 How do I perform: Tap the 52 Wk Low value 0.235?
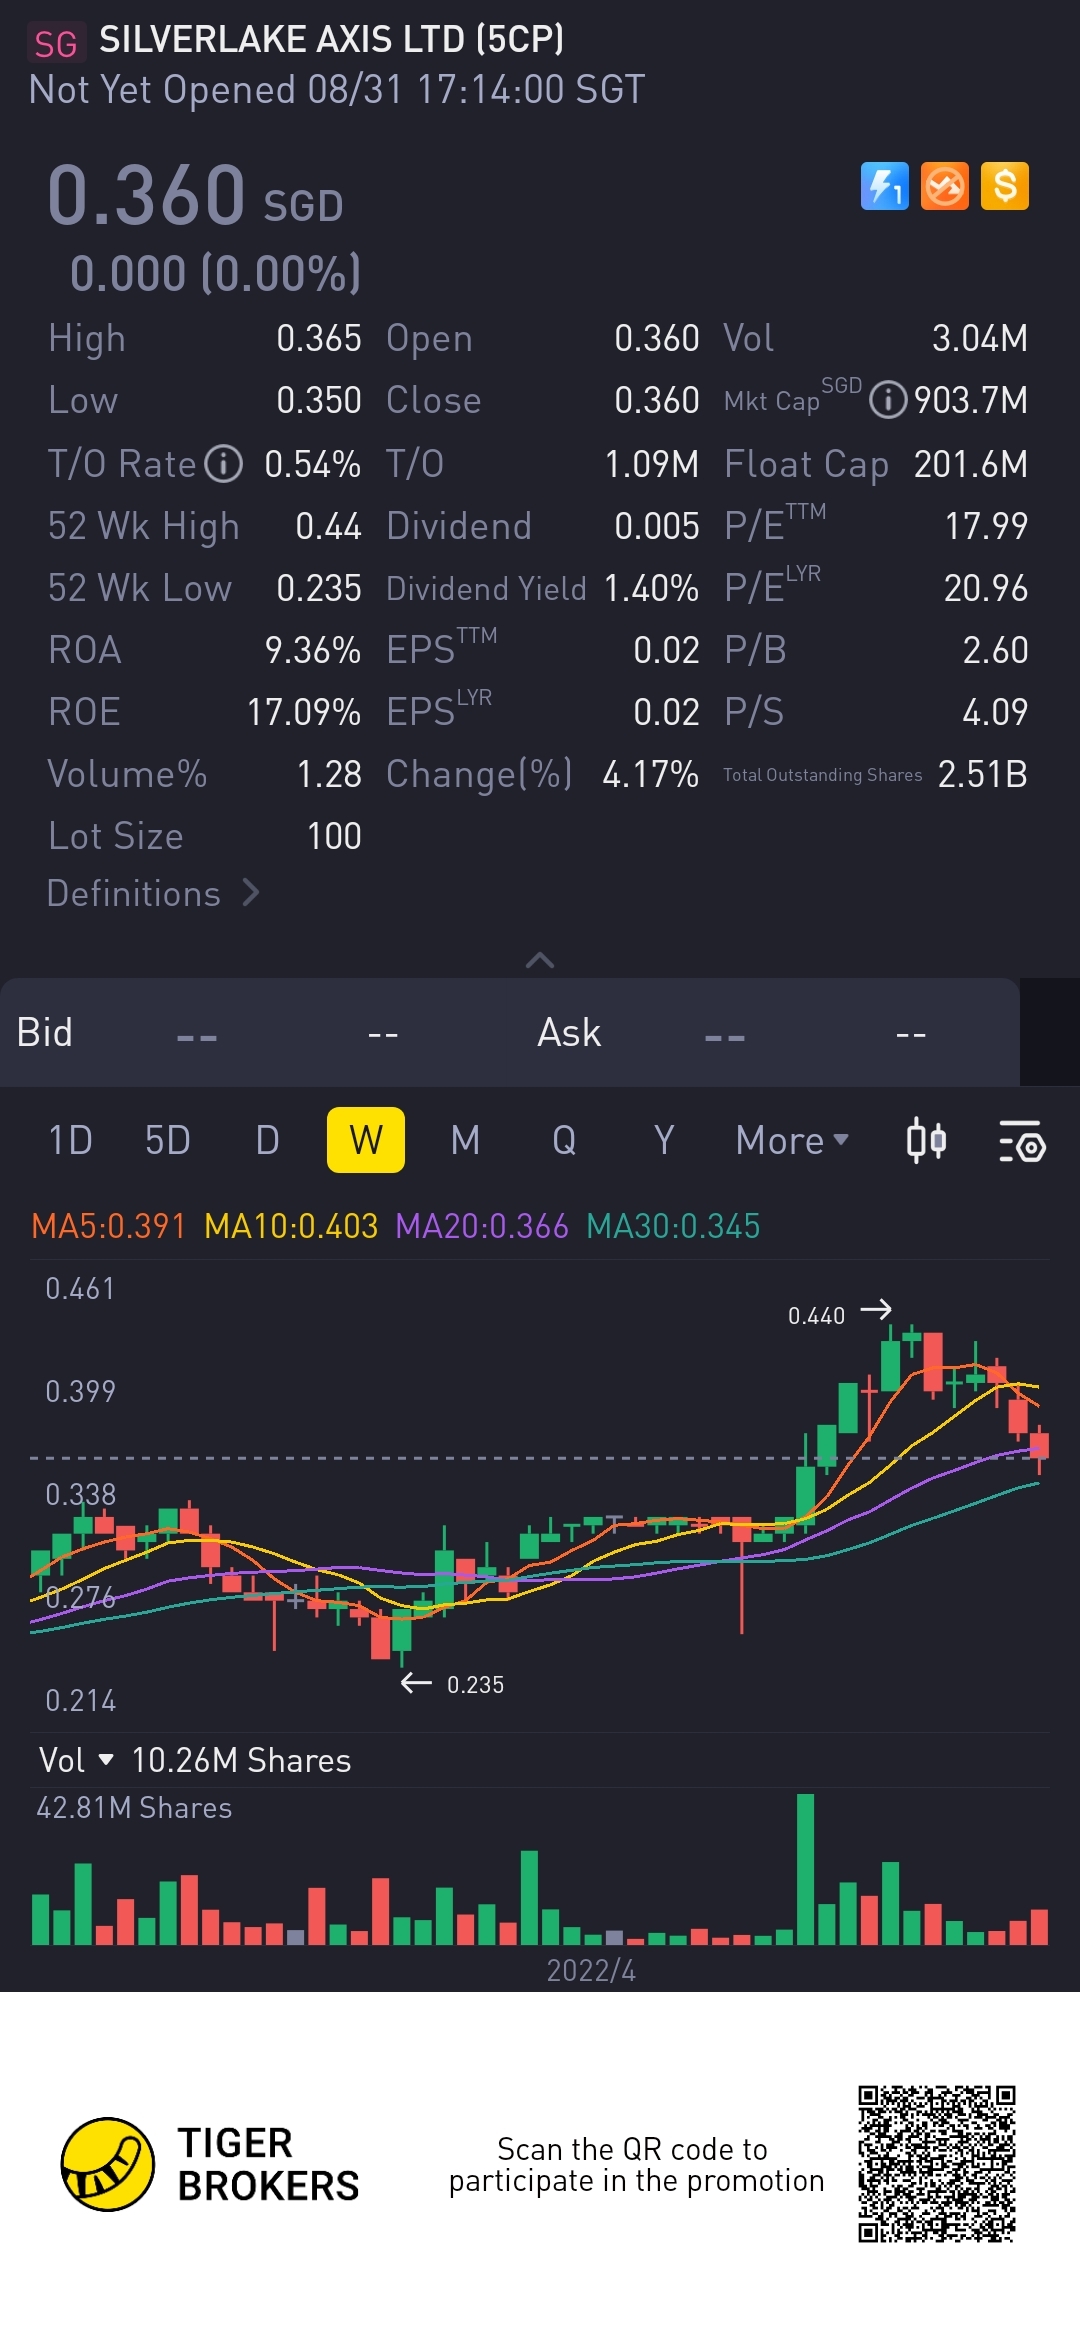point(319,588)
